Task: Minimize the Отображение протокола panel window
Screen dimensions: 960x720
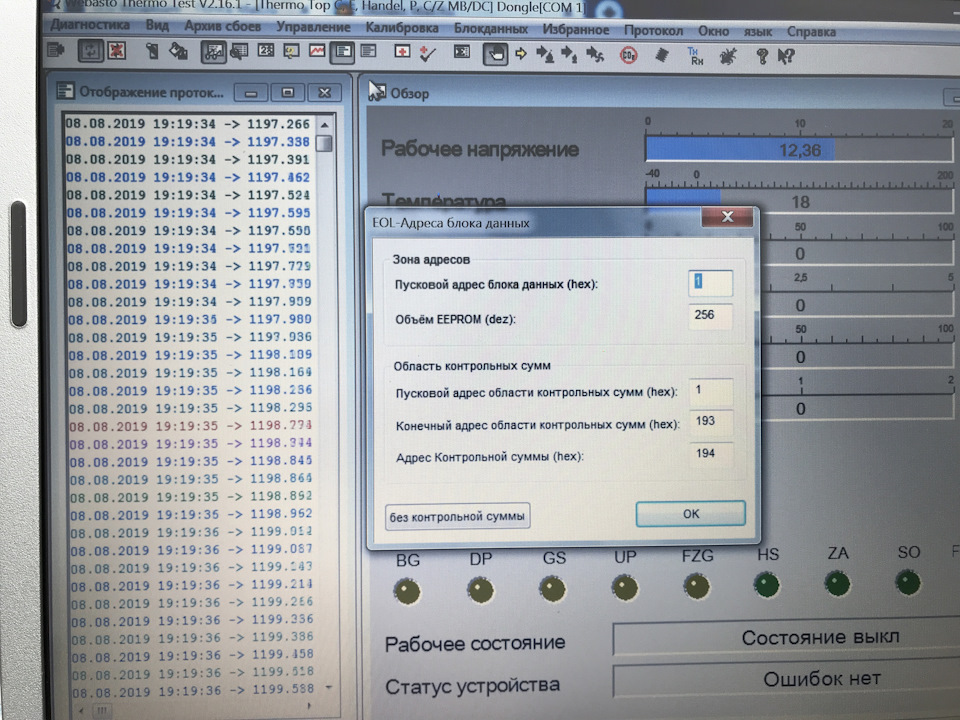Action: (x=251, y=93)
